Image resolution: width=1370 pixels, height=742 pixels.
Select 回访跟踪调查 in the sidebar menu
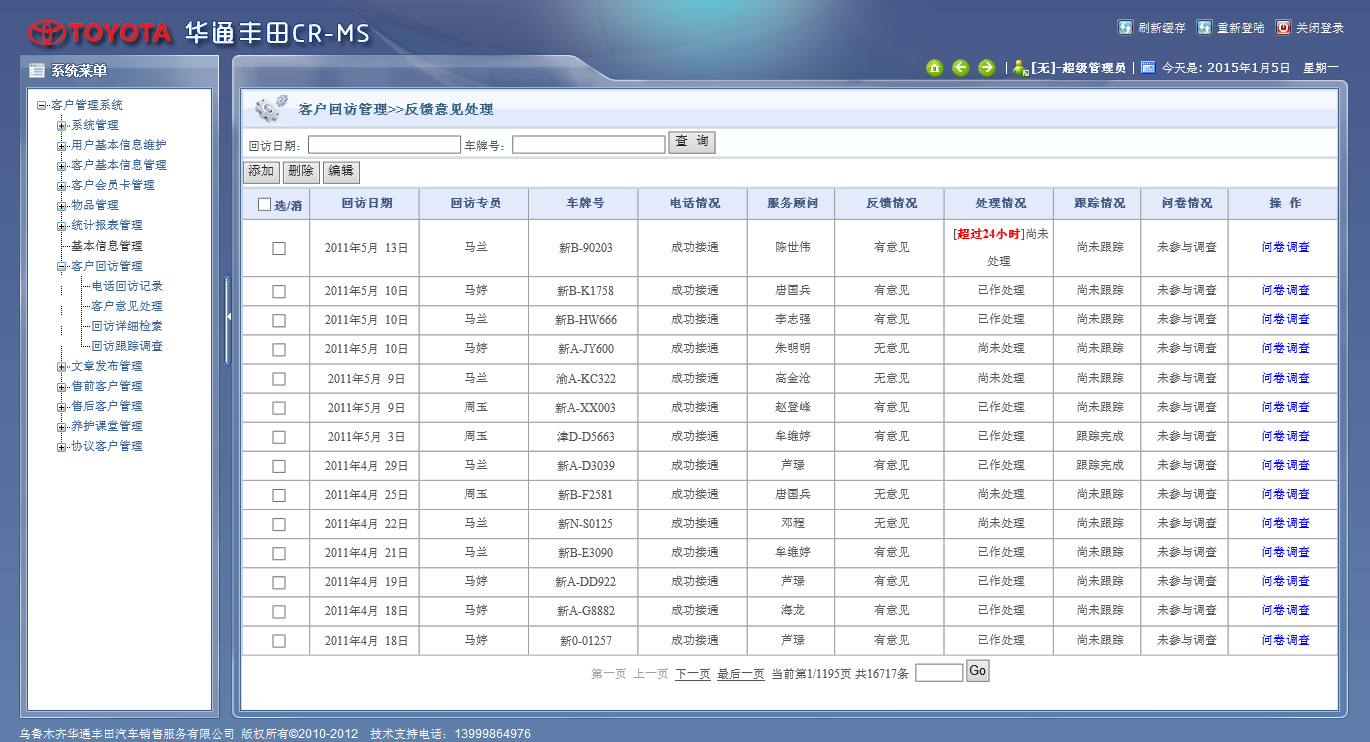click(x=127, y=346)
